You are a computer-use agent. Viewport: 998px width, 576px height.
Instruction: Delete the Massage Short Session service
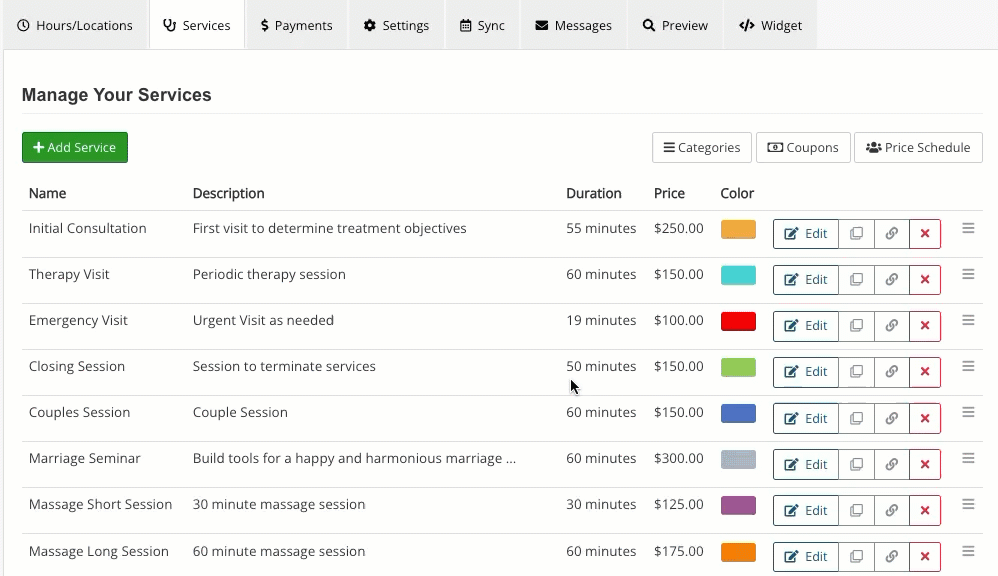925,511
